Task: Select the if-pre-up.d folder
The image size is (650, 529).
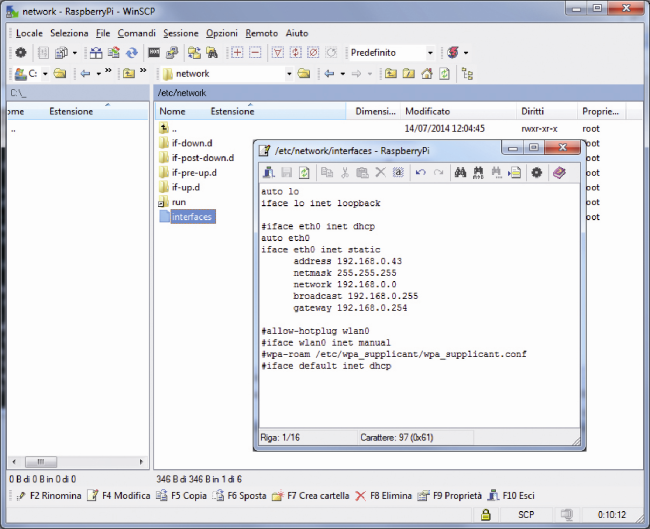Action: [193, 172]
